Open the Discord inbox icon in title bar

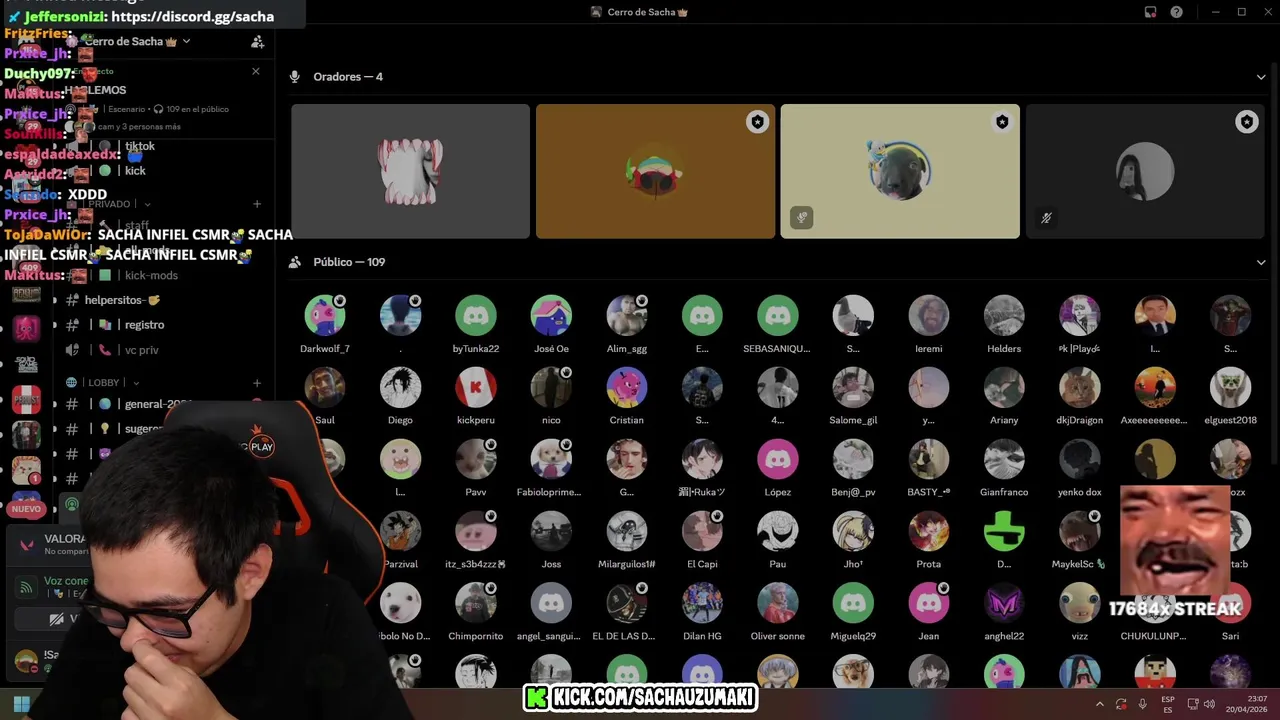coord(1151,12)
